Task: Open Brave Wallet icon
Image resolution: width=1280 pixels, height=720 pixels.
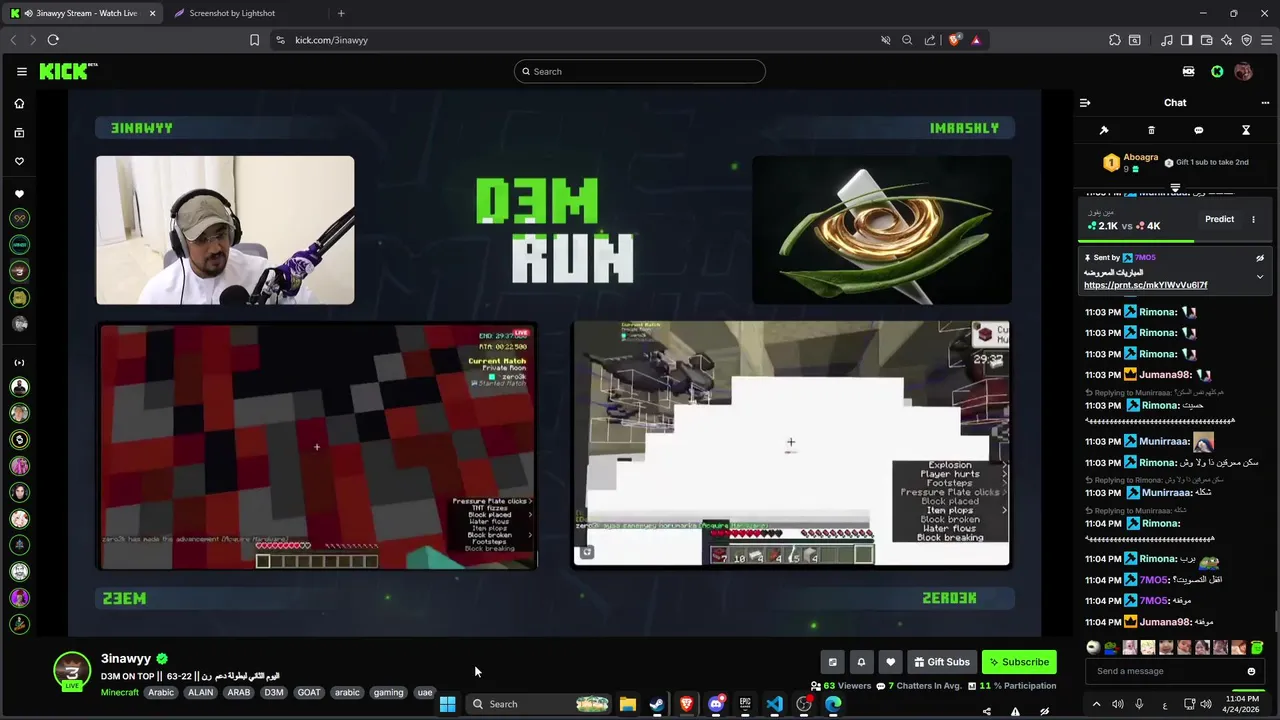Action: pos(1206,40)
